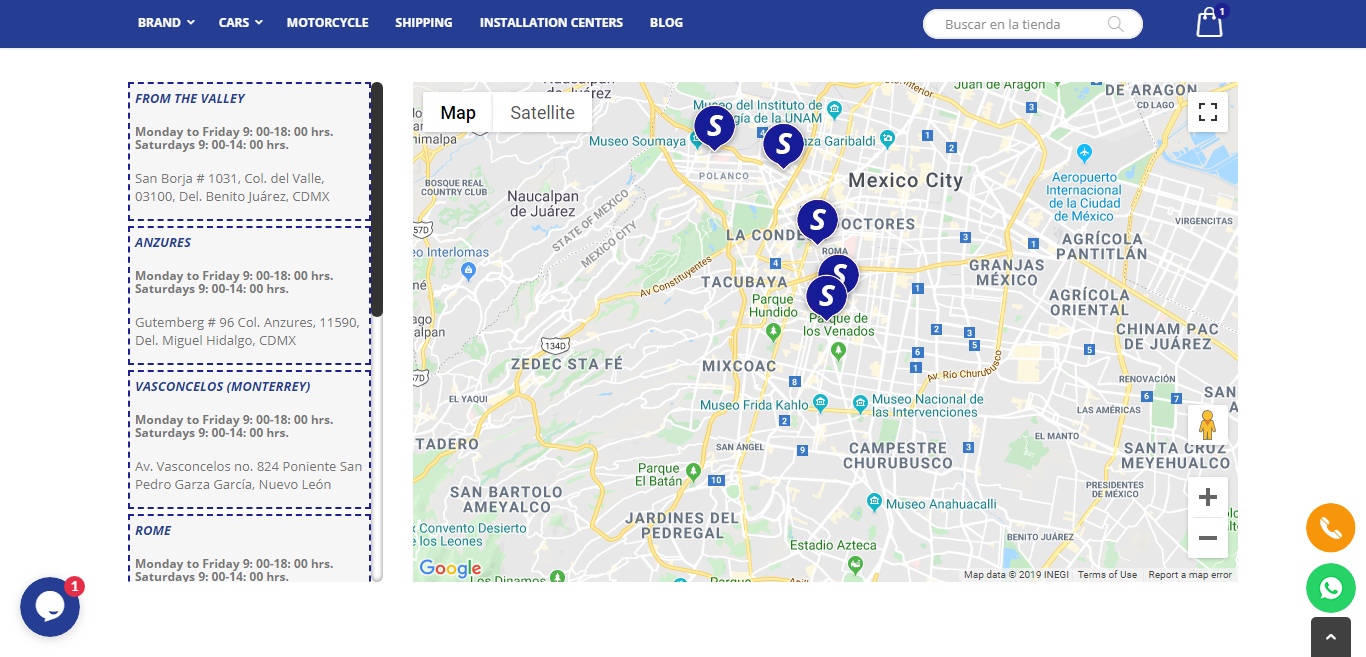Select the S marker above Parque de los Venados

[x=826, y=297]
